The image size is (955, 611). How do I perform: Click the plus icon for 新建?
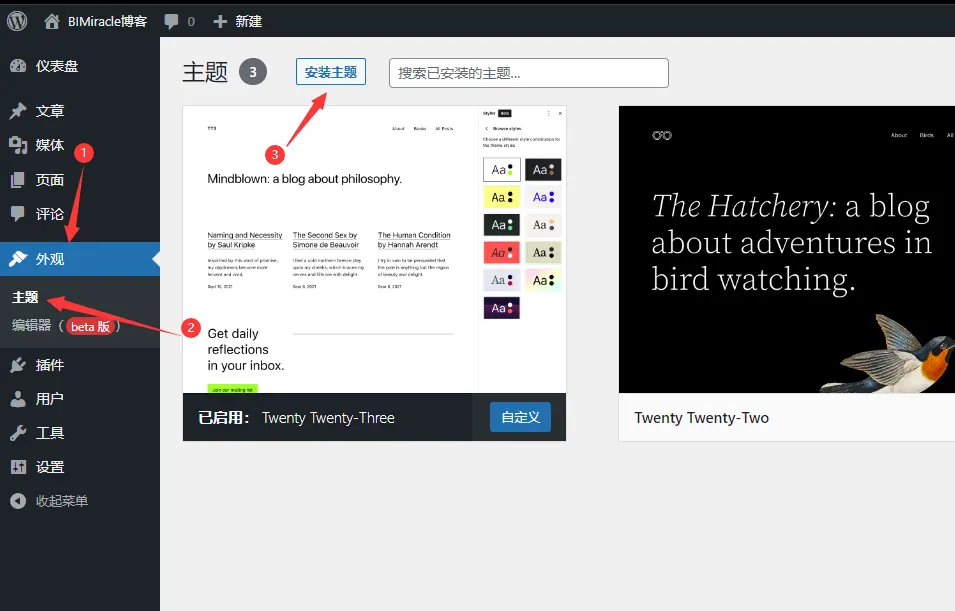(220, 22)
